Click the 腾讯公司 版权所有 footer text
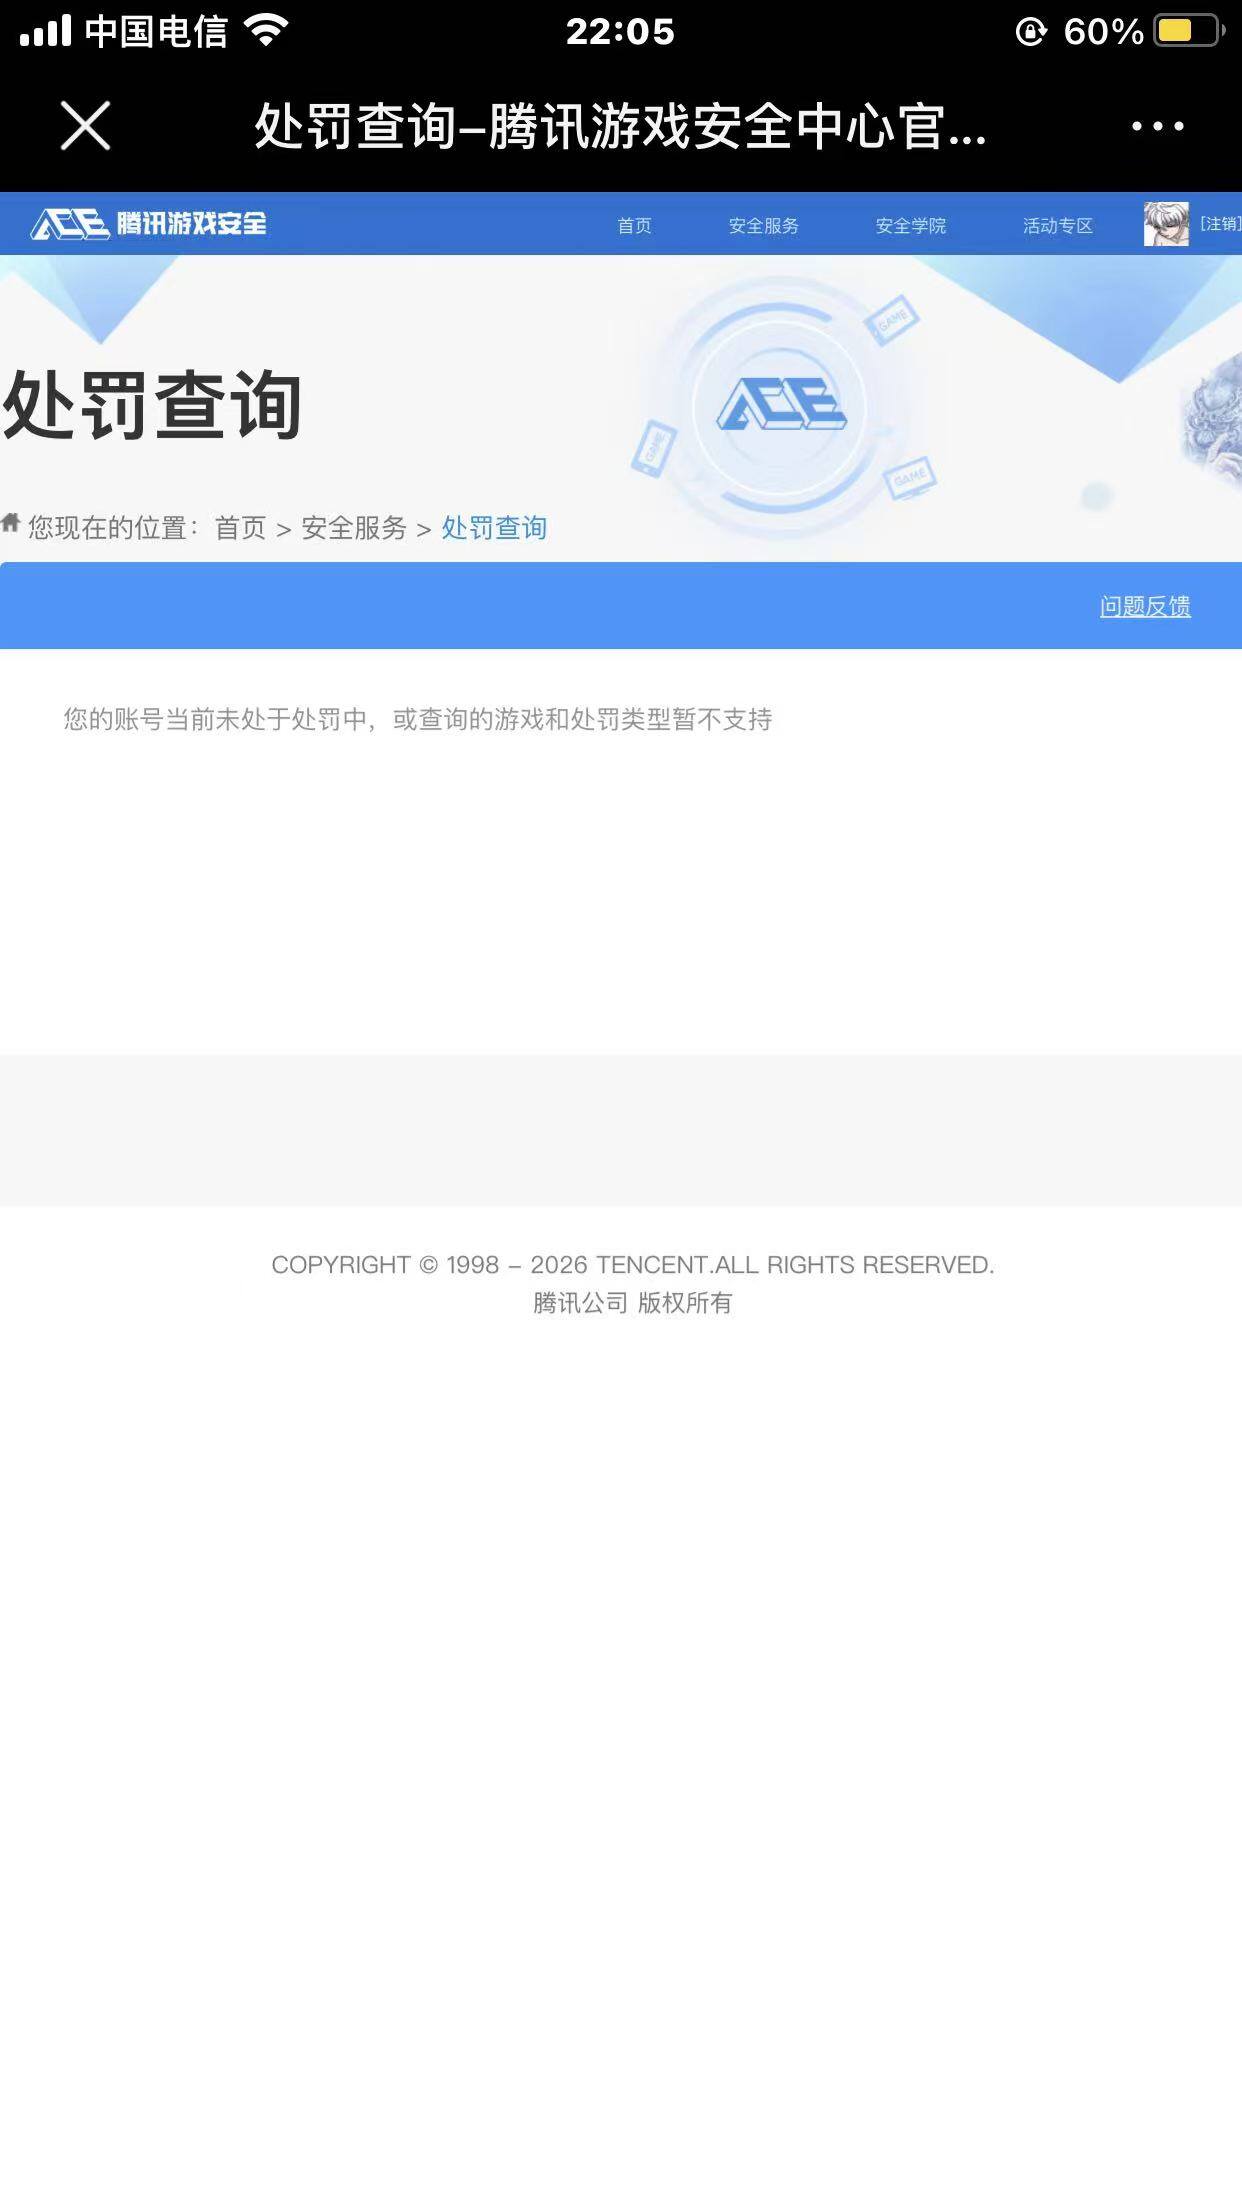The height and width of the screenshot is (2208, 1242). coord(632,1303)
